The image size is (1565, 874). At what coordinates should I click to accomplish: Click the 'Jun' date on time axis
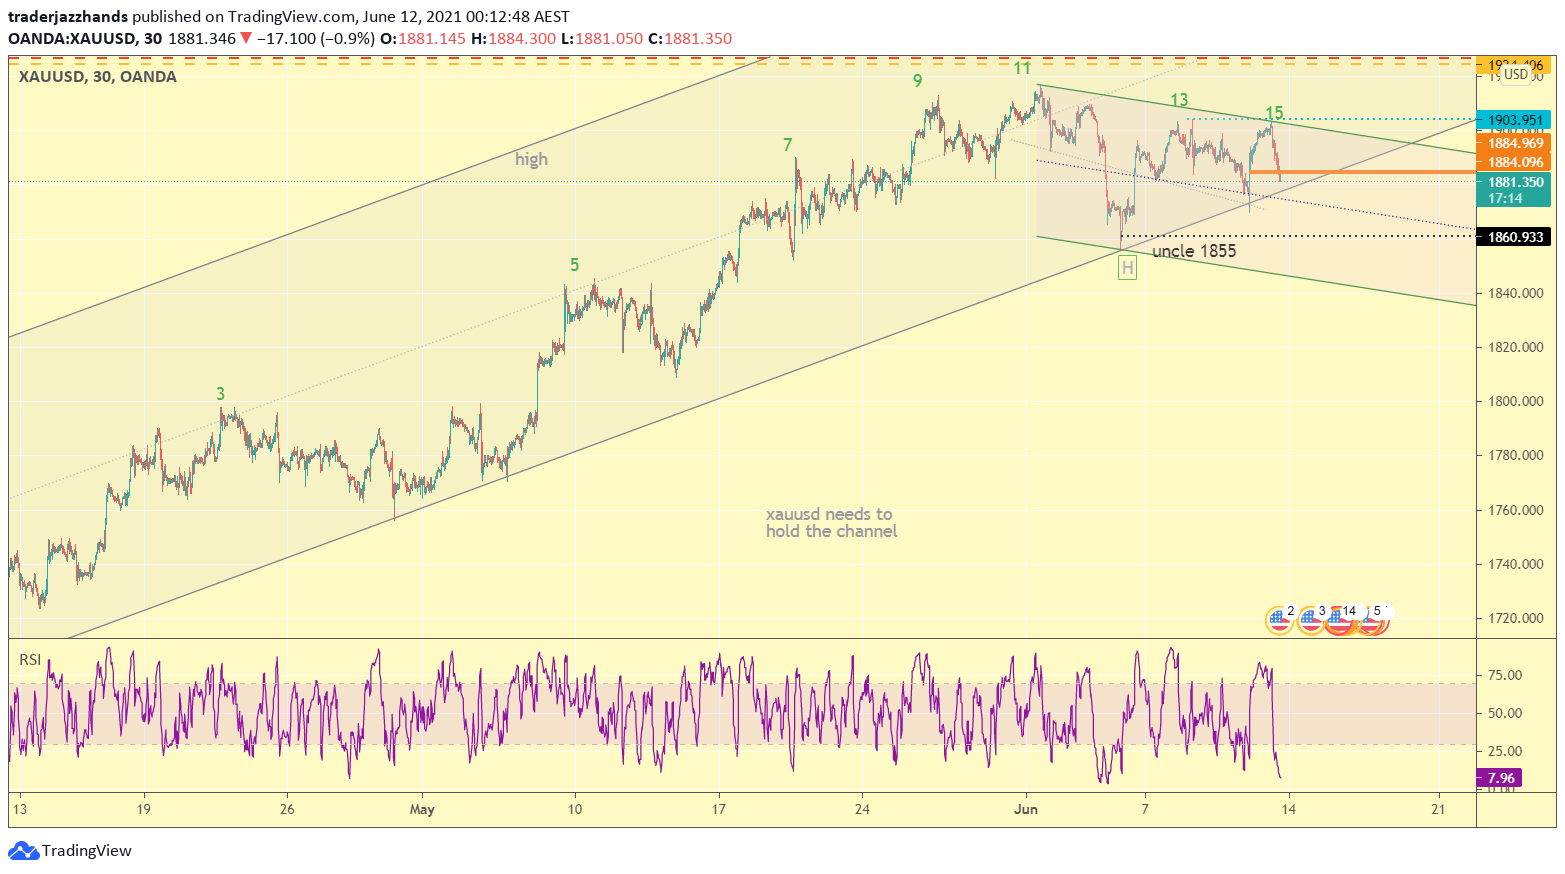tap(1026, 809)
